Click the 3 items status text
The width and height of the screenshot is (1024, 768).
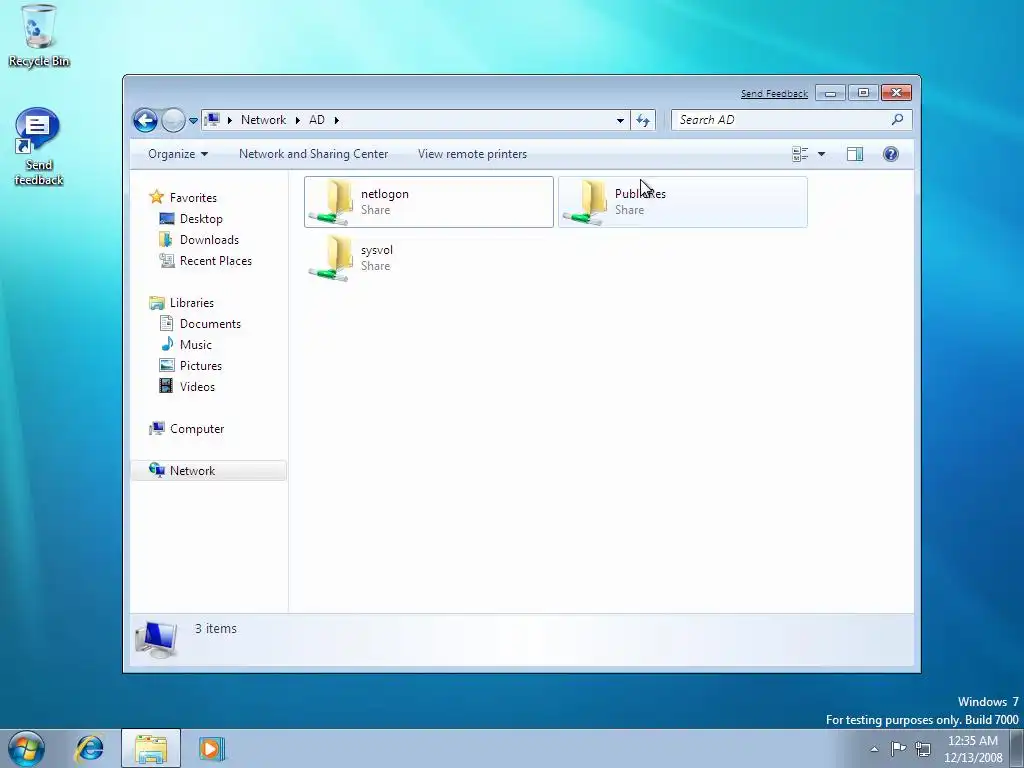tap(216, 629)
